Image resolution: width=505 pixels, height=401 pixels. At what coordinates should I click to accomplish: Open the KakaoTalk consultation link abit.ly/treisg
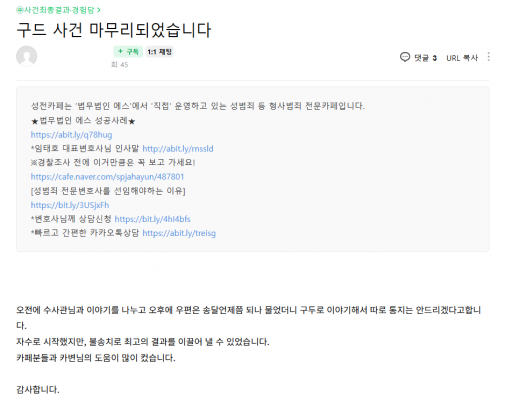pos(179,233)
